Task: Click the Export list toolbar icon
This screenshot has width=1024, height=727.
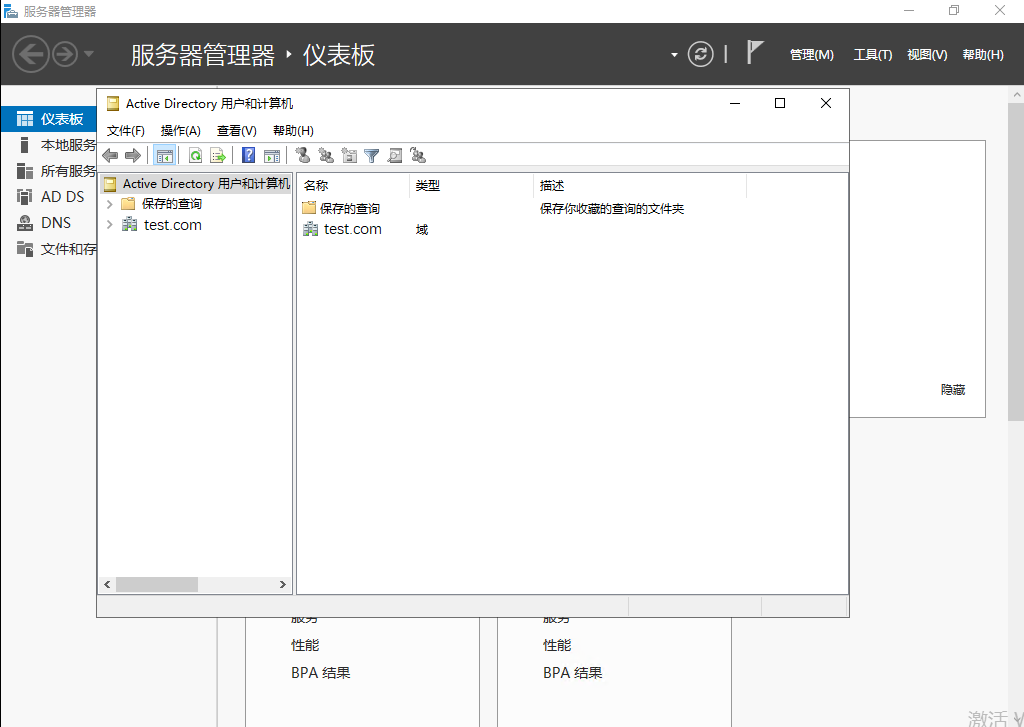Action: (218, 155)
